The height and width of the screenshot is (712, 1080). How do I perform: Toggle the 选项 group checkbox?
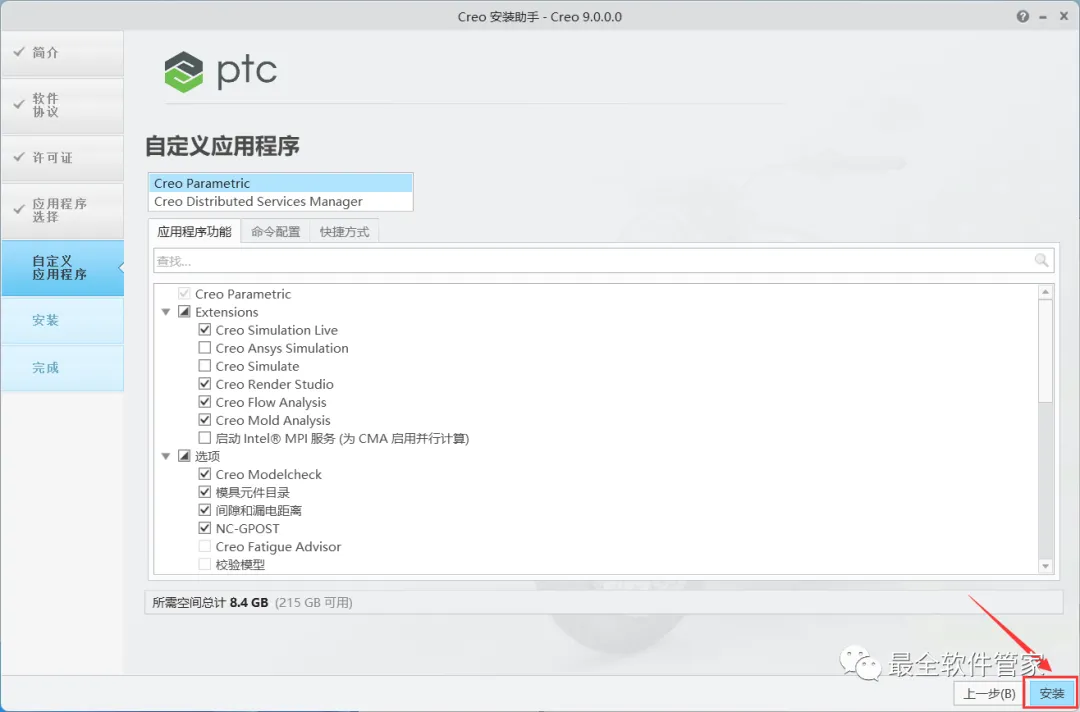point(184,456)
